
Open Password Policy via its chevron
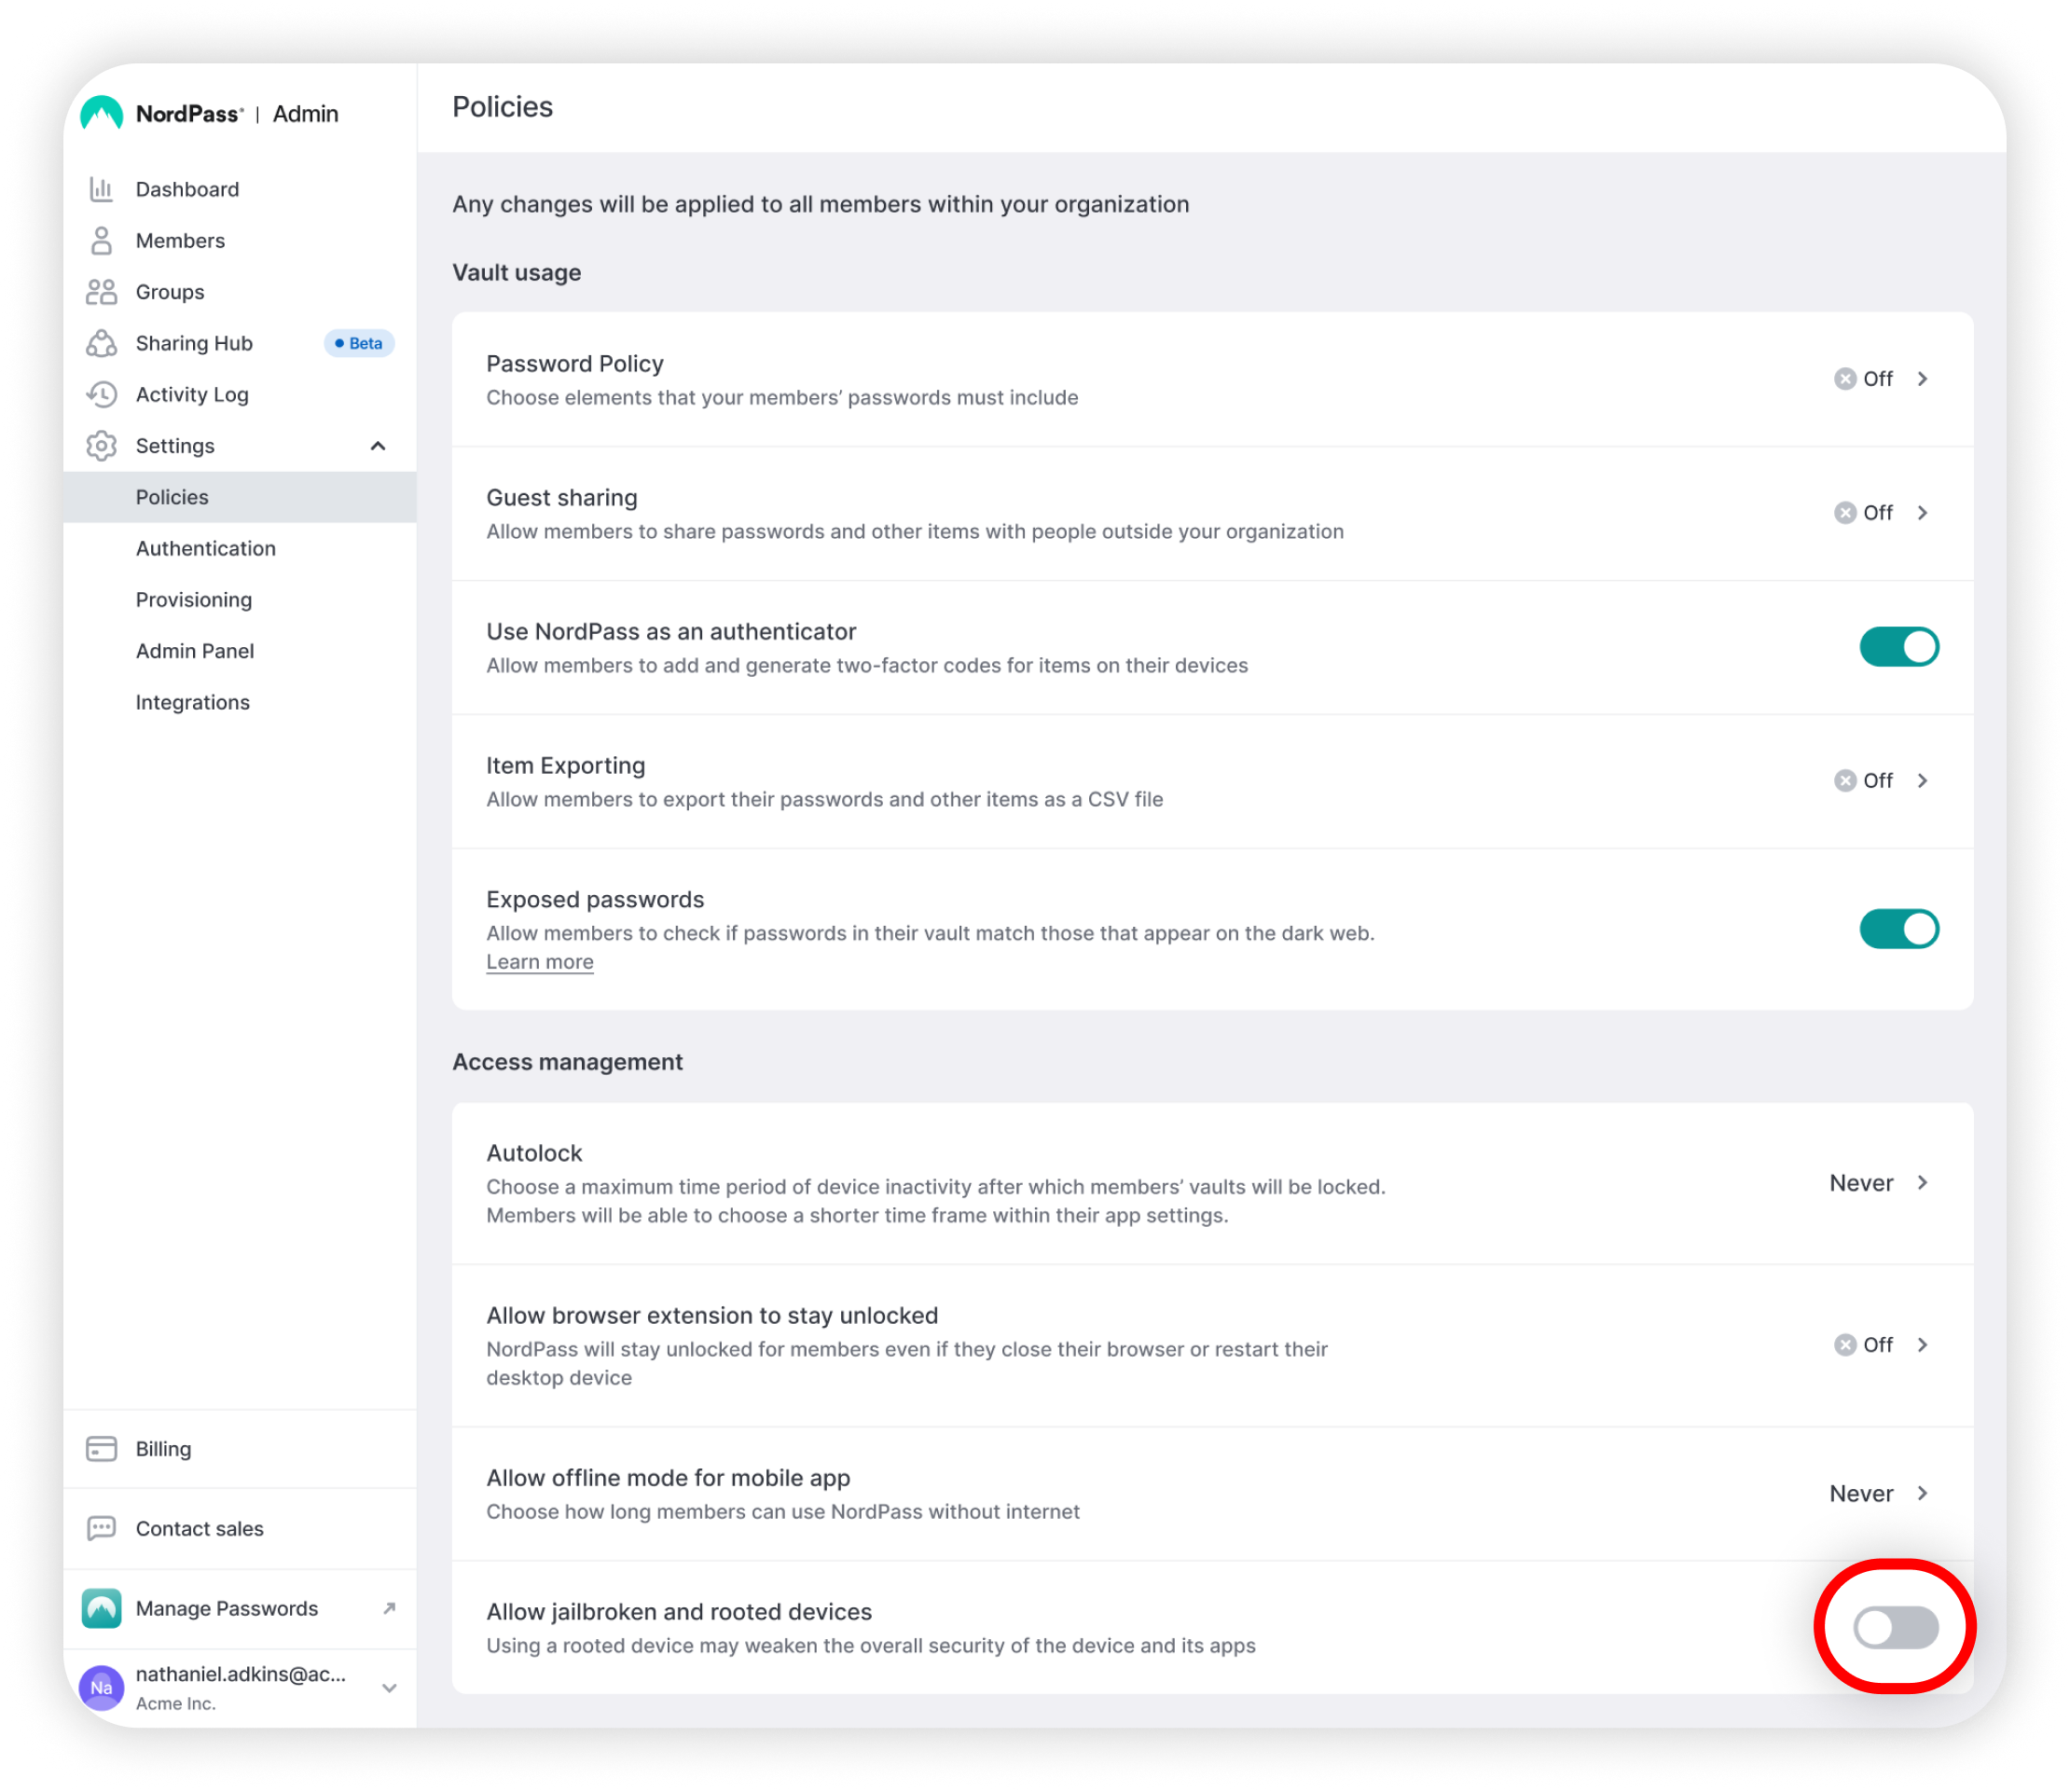[1922, 379]
